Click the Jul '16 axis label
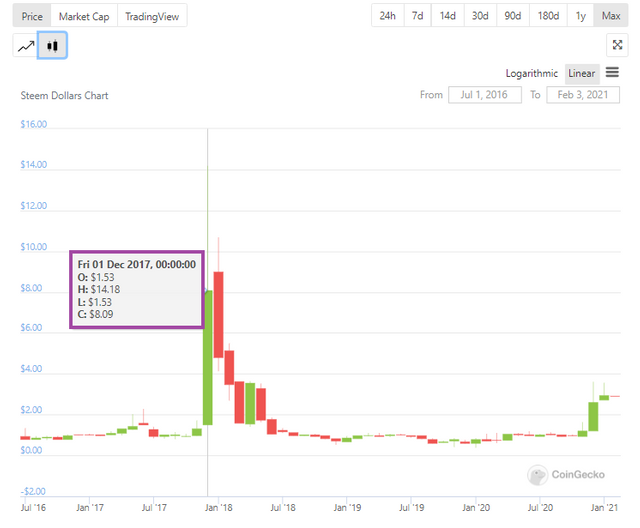Image resolution: width=640 pixels, height=528 pixels. pos(33,508)
